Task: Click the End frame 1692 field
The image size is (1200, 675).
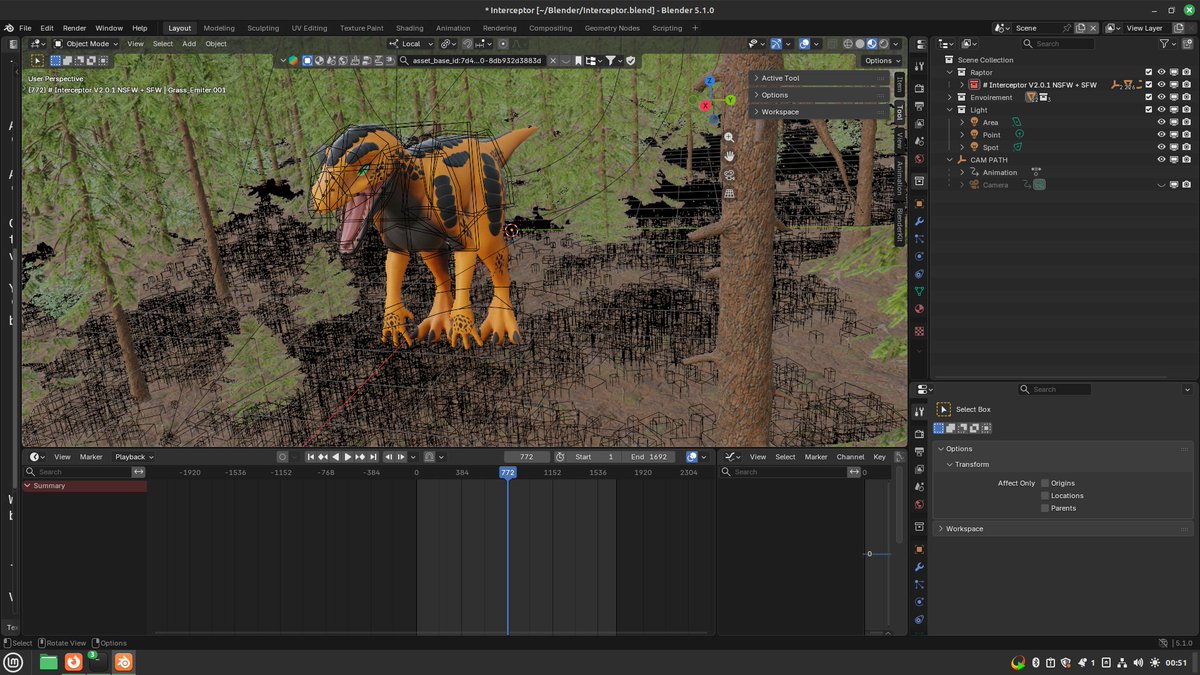Action: point(648,457)
